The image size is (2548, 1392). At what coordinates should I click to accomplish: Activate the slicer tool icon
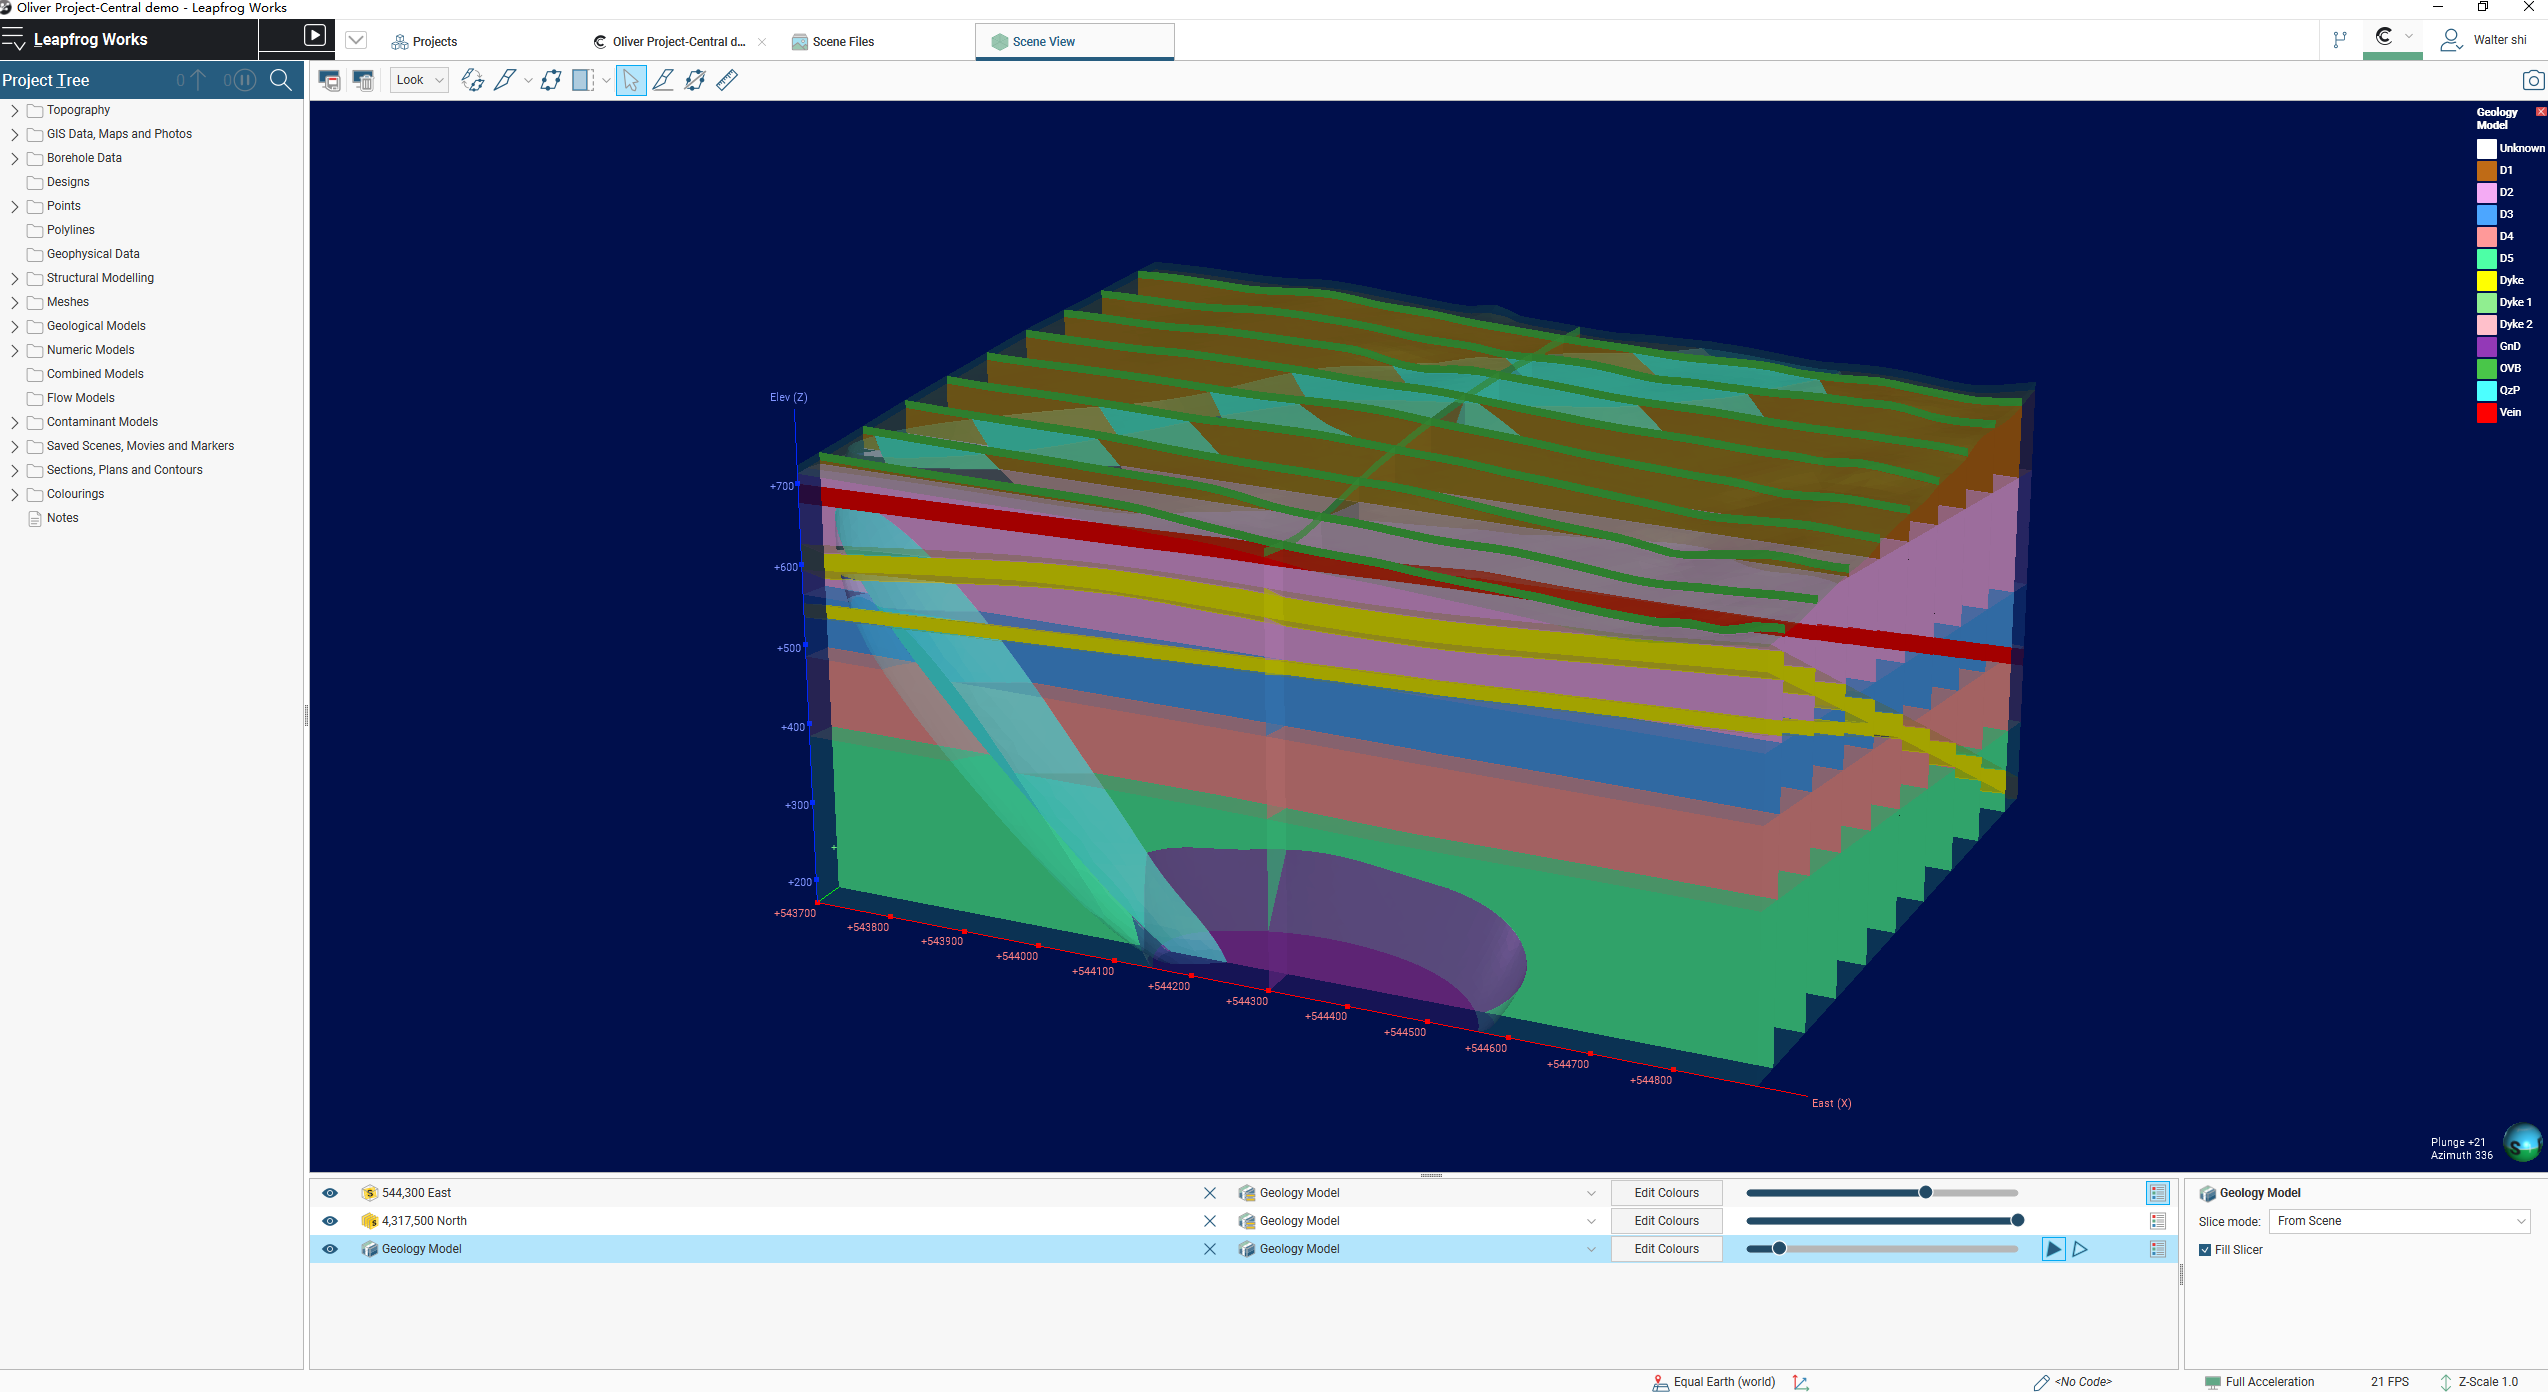504,80
